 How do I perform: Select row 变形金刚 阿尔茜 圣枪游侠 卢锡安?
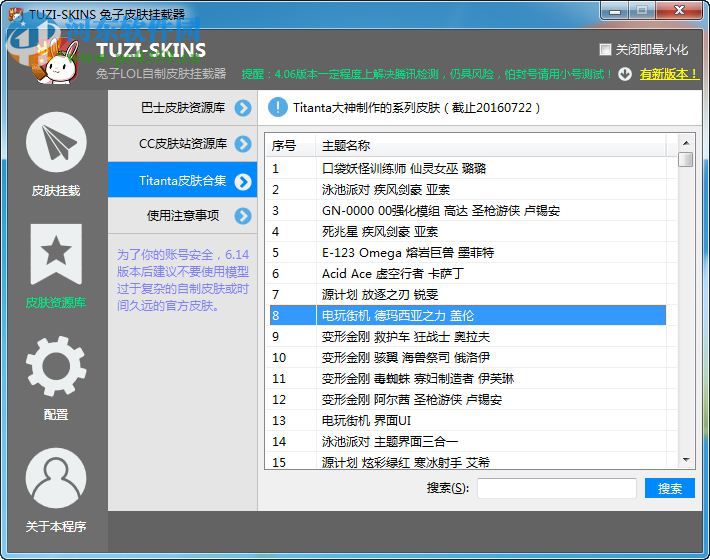[x=466, y=400]
